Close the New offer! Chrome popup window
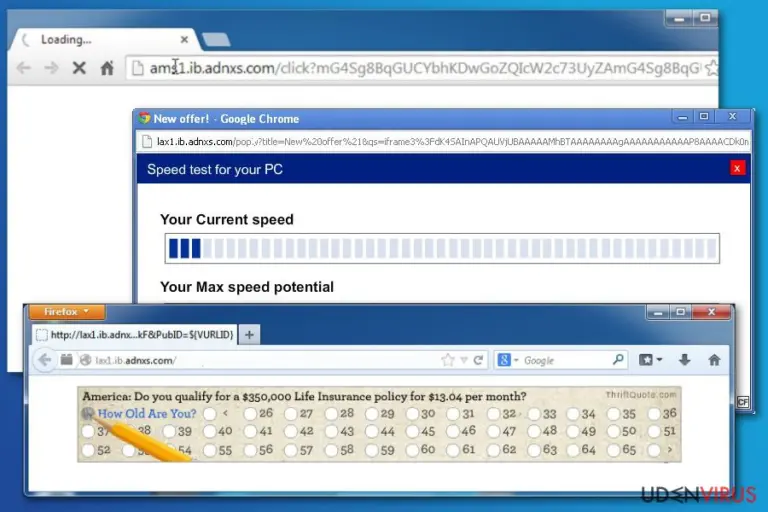 733,117
